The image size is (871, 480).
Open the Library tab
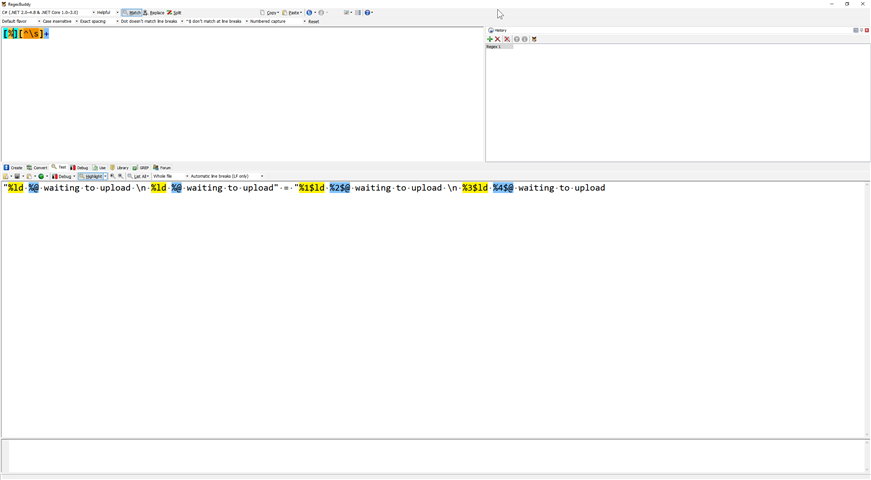click(x=119, y=167)
